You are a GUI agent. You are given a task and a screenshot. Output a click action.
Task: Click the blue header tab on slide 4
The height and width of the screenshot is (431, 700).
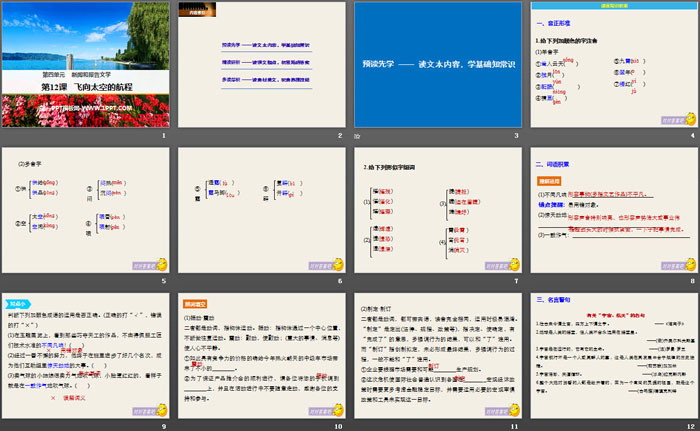(612, 4)
